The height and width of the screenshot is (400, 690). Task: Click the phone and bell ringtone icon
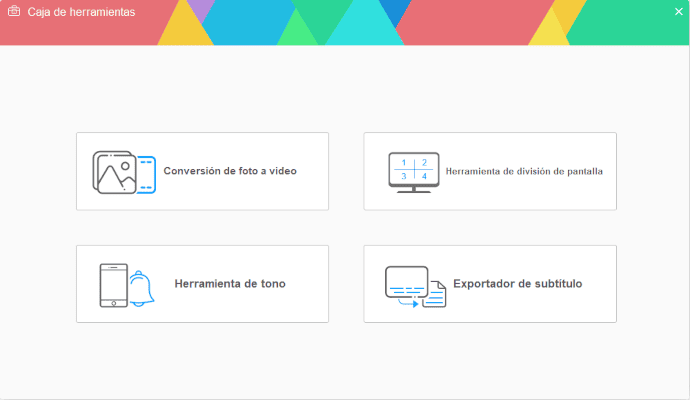click(x=127, y=285)
